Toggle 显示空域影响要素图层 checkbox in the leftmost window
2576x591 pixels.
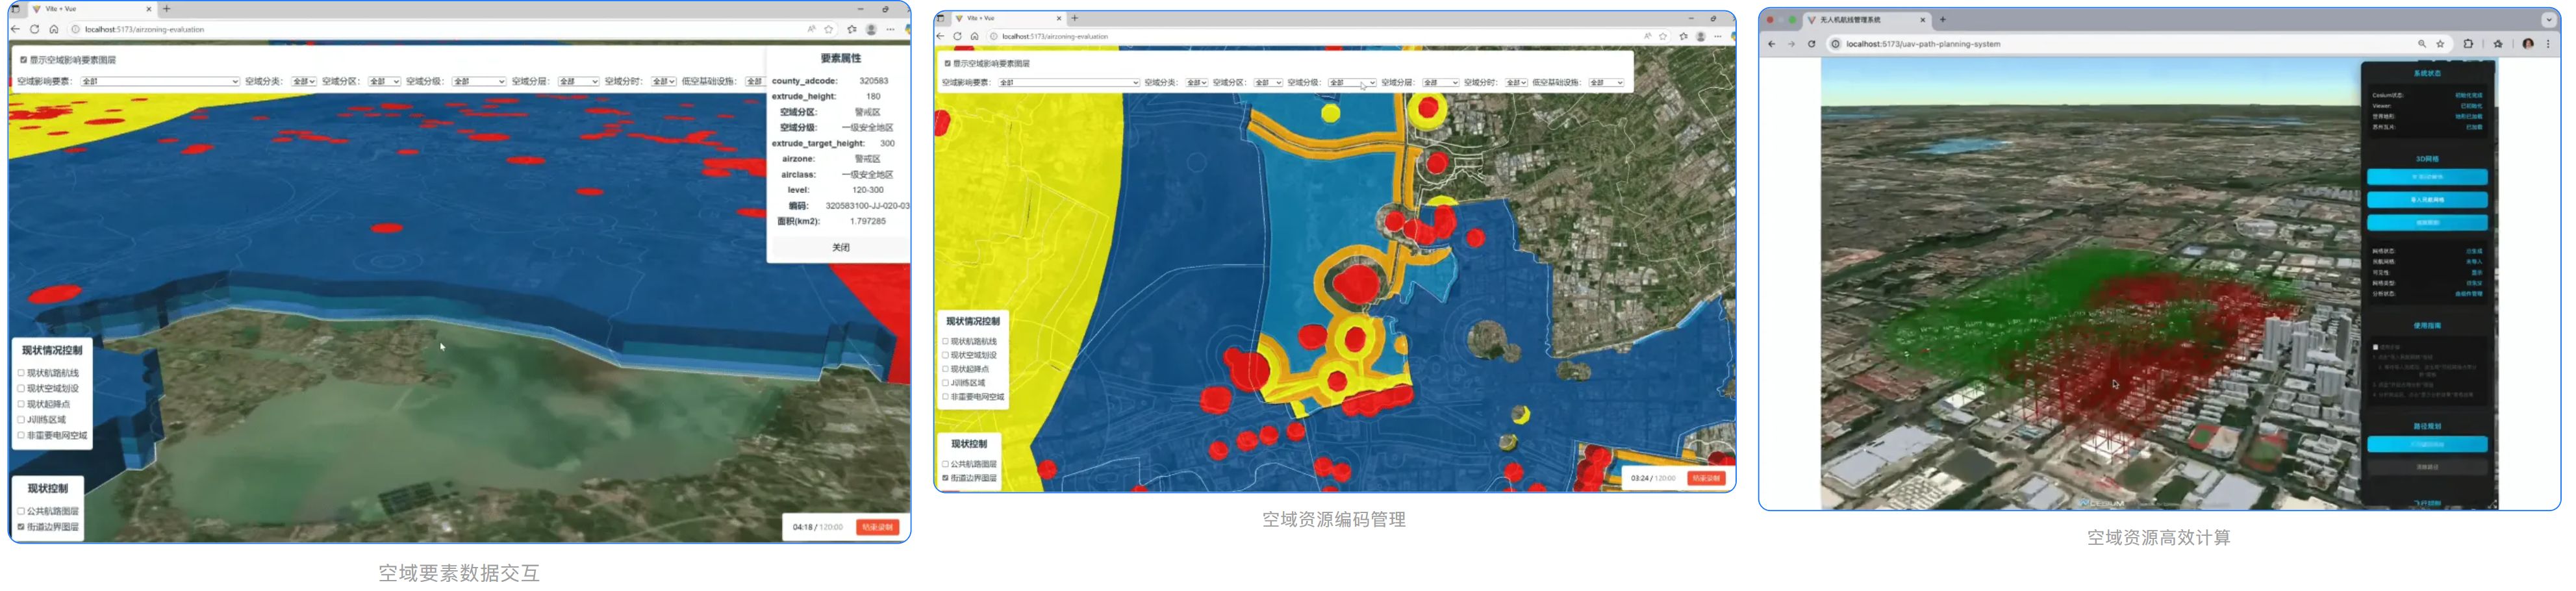coord(23,60)
